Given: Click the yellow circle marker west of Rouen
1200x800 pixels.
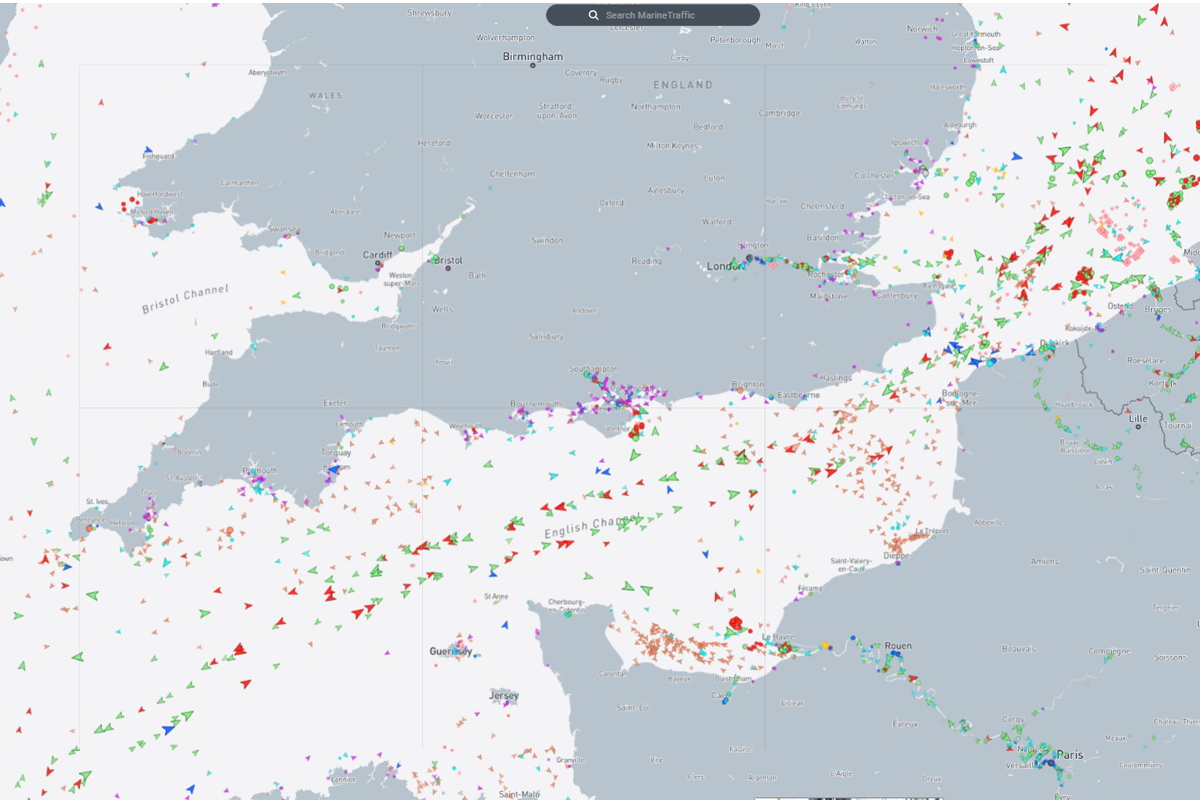Looking at the screenshot, I should coord(825,646).
